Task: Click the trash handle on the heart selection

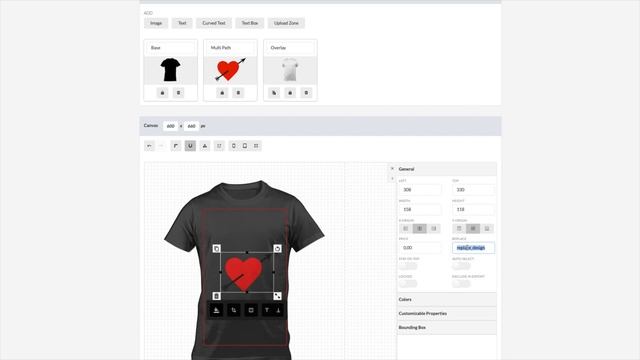Action: click(217, 296)
